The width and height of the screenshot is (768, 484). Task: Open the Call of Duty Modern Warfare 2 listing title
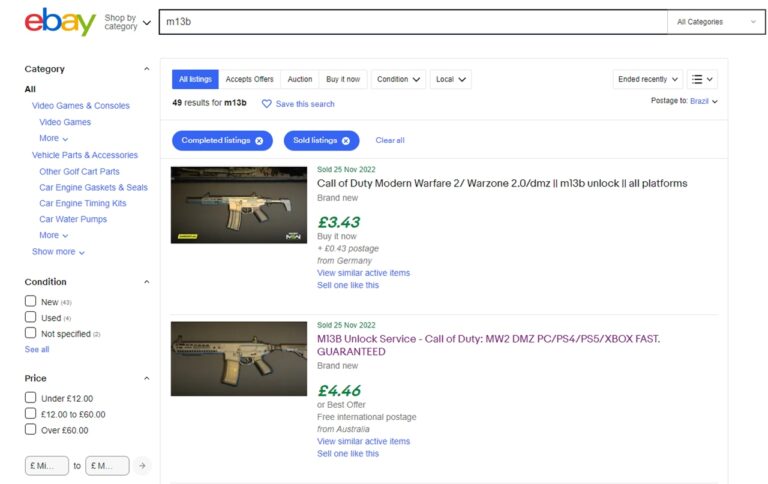point(502,184)
